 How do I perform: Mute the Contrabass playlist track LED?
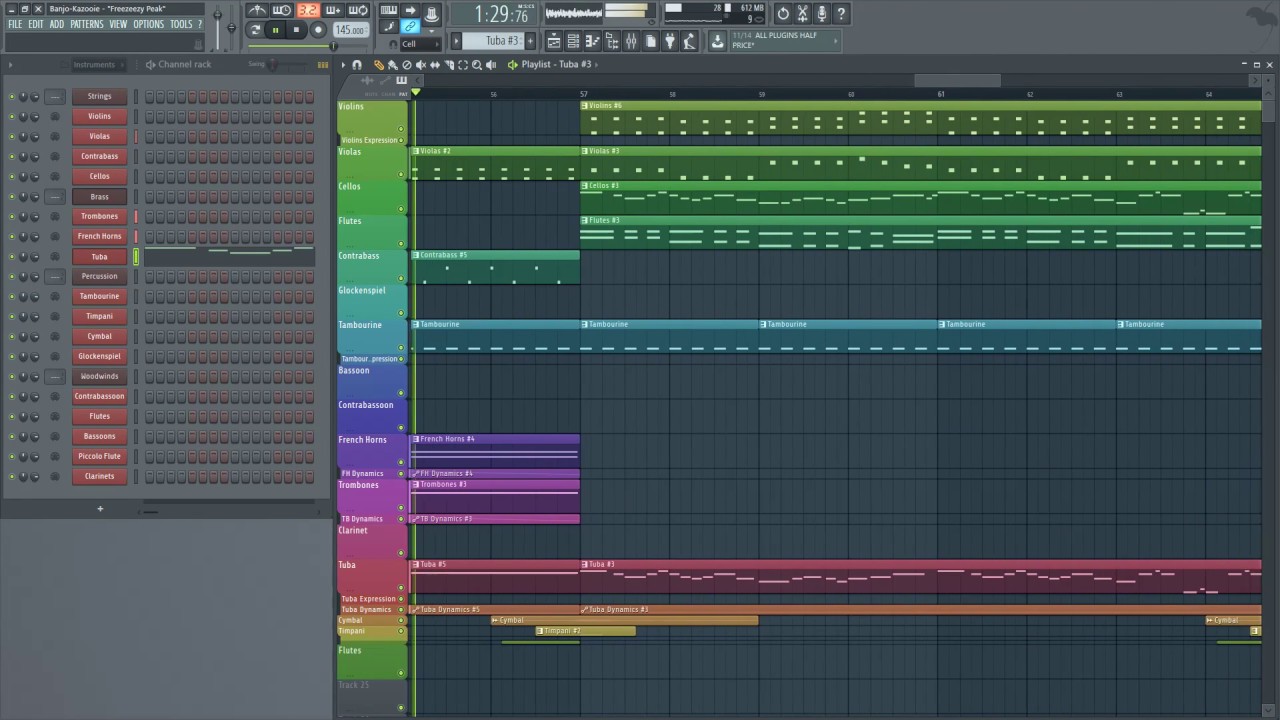point(402,279)
